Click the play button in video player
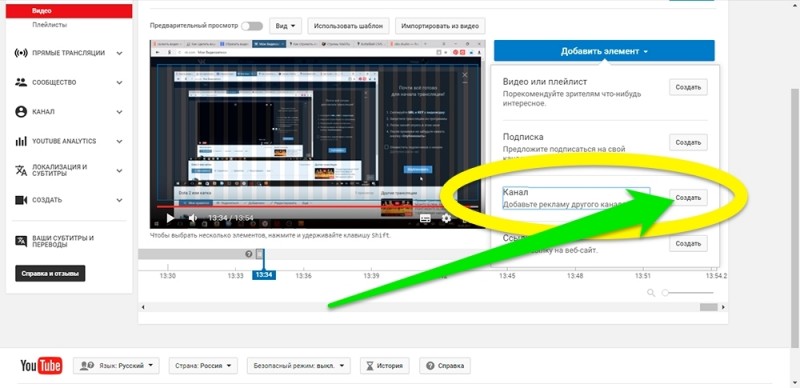The width and height of the screenshot is (800, 388). (170, 218)
